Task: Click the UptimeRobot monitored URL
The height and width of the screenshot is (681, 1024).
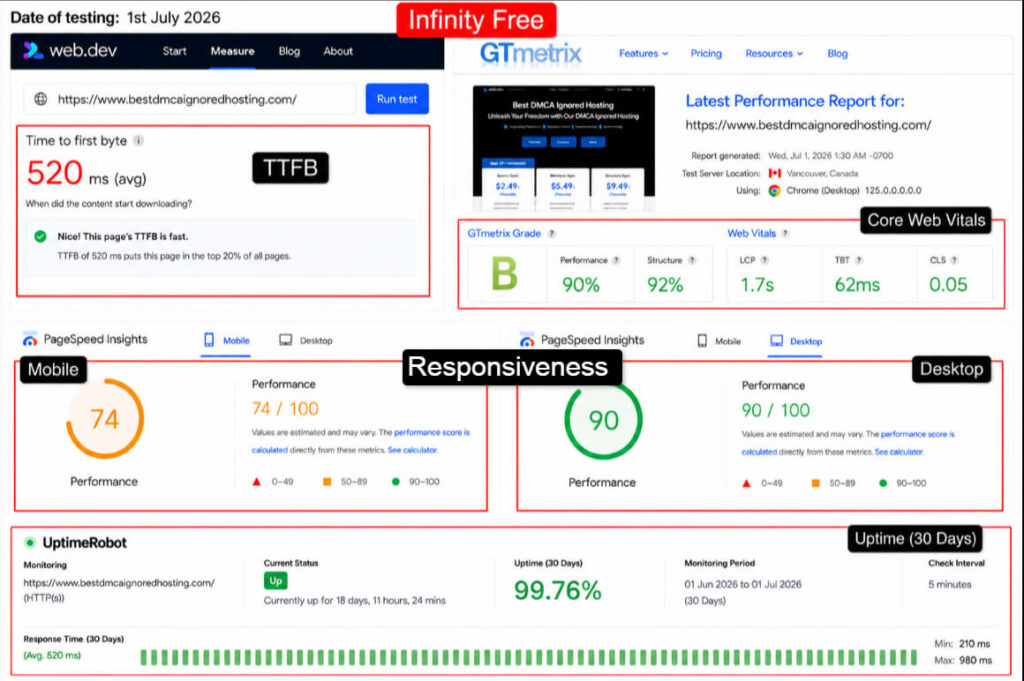Action: tap(119, 583)
